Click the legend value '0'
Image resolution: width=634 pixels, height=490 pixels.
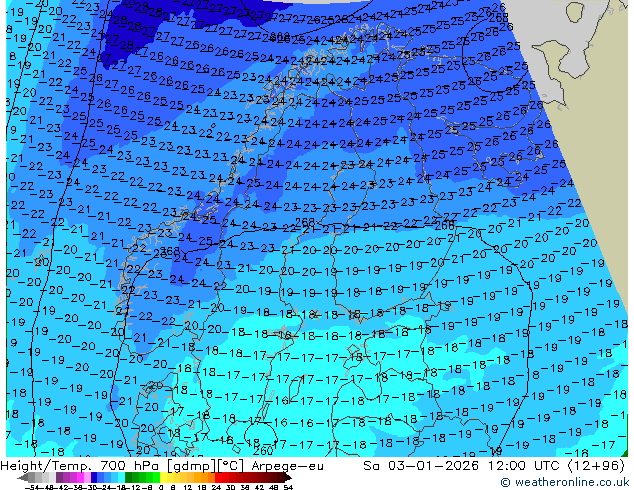pyautogui.click(x=161, y=487)
